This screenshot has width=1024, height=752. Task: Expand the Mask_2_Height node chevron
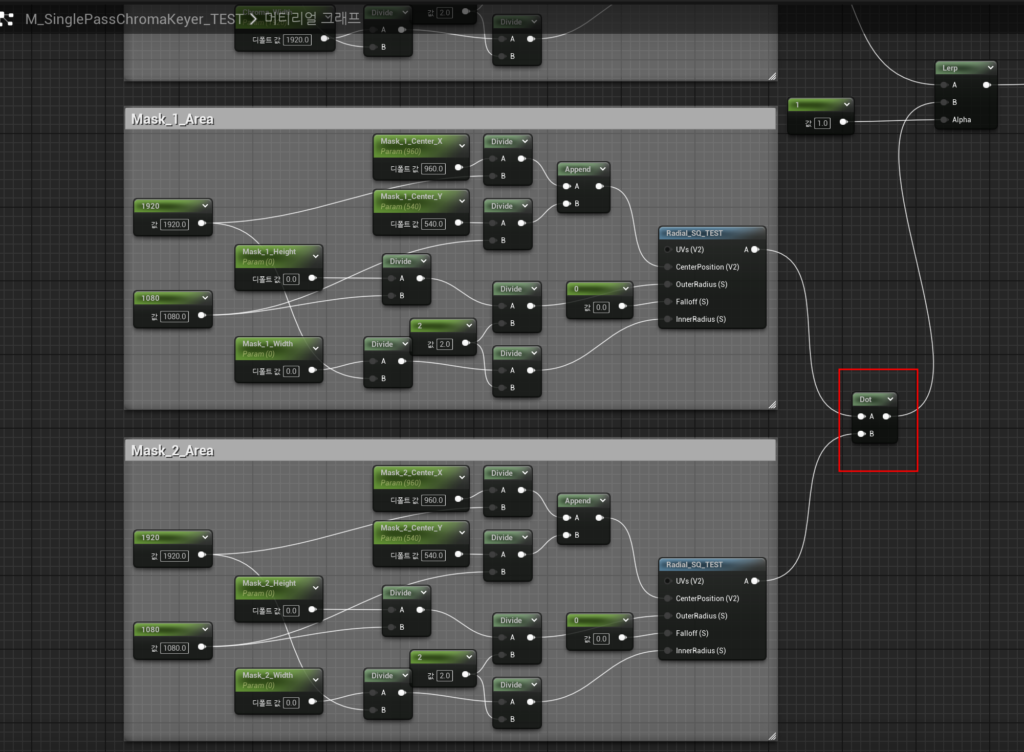[x=315, y=588]
